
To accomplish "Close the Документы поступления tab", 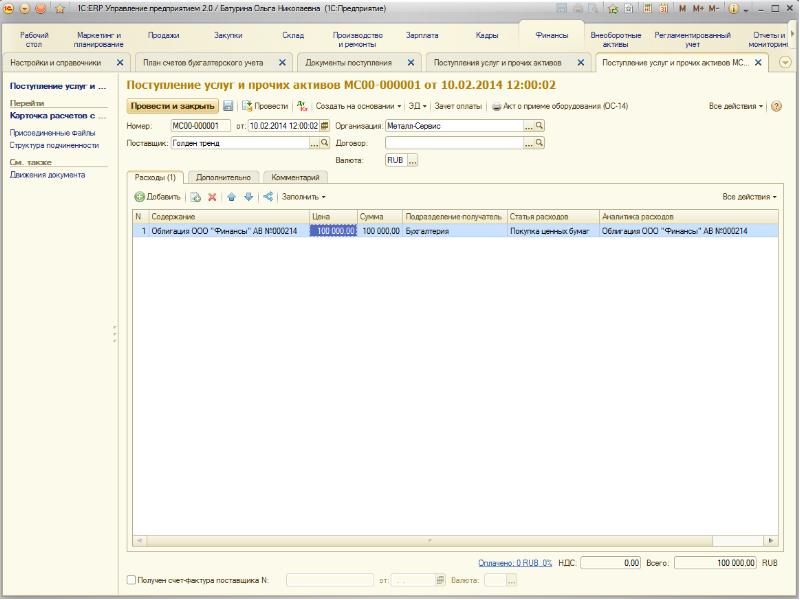I will point(415,62).
